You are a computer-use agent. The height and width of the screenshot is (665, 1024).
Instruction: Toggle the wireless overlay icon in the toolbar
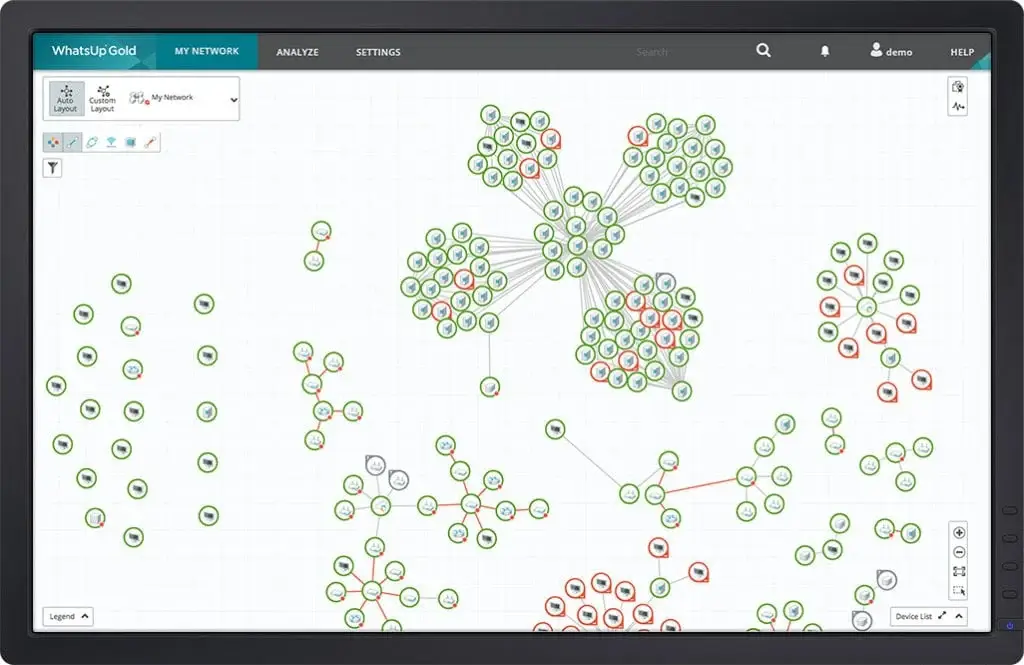click(109, 142)
